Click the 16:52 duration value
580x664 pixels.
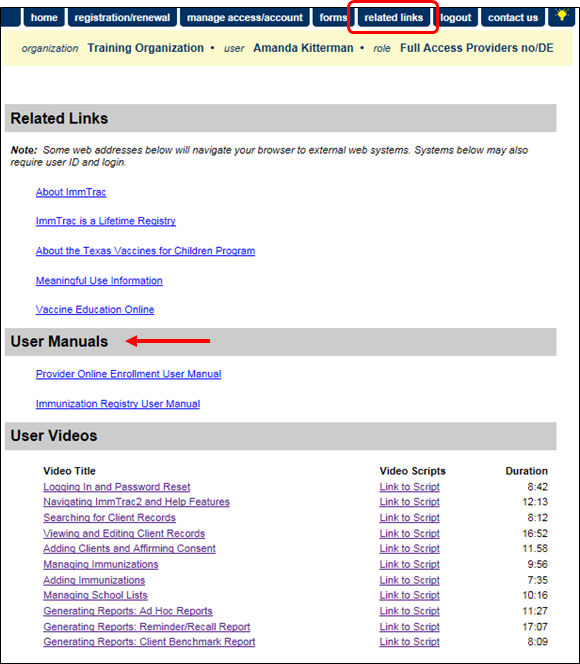(x=535, y=534)
